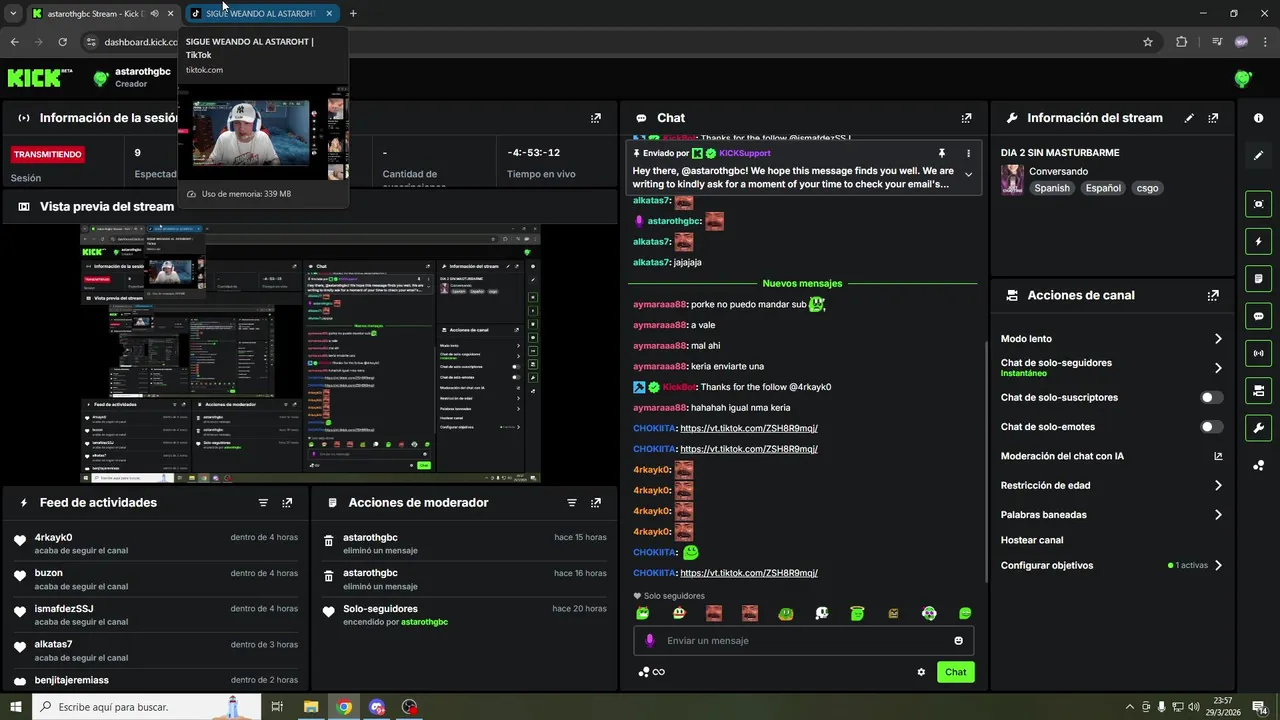Pop out the Feed de actividades panel
This screenshot has height=720, width=1280.
coord(287,503)
